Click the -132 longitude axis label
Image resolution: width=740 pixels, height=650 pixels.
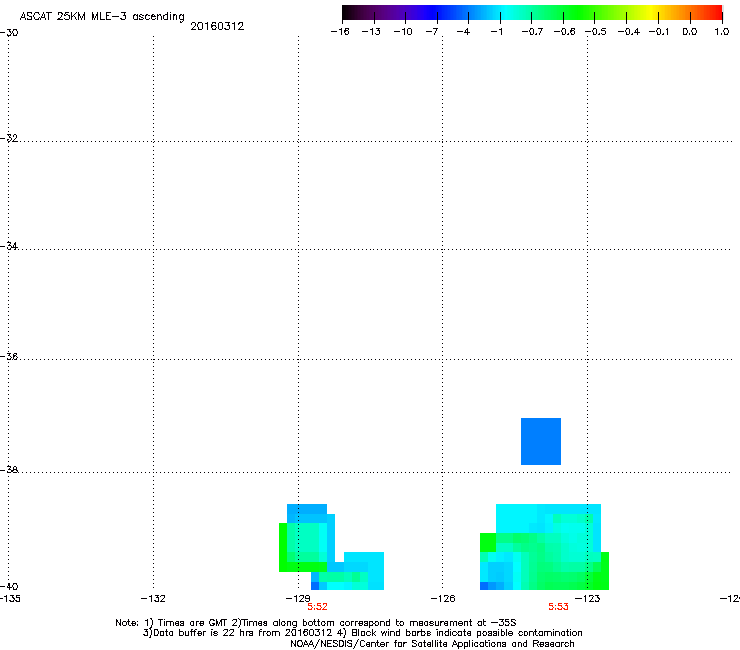pos(153,599)
